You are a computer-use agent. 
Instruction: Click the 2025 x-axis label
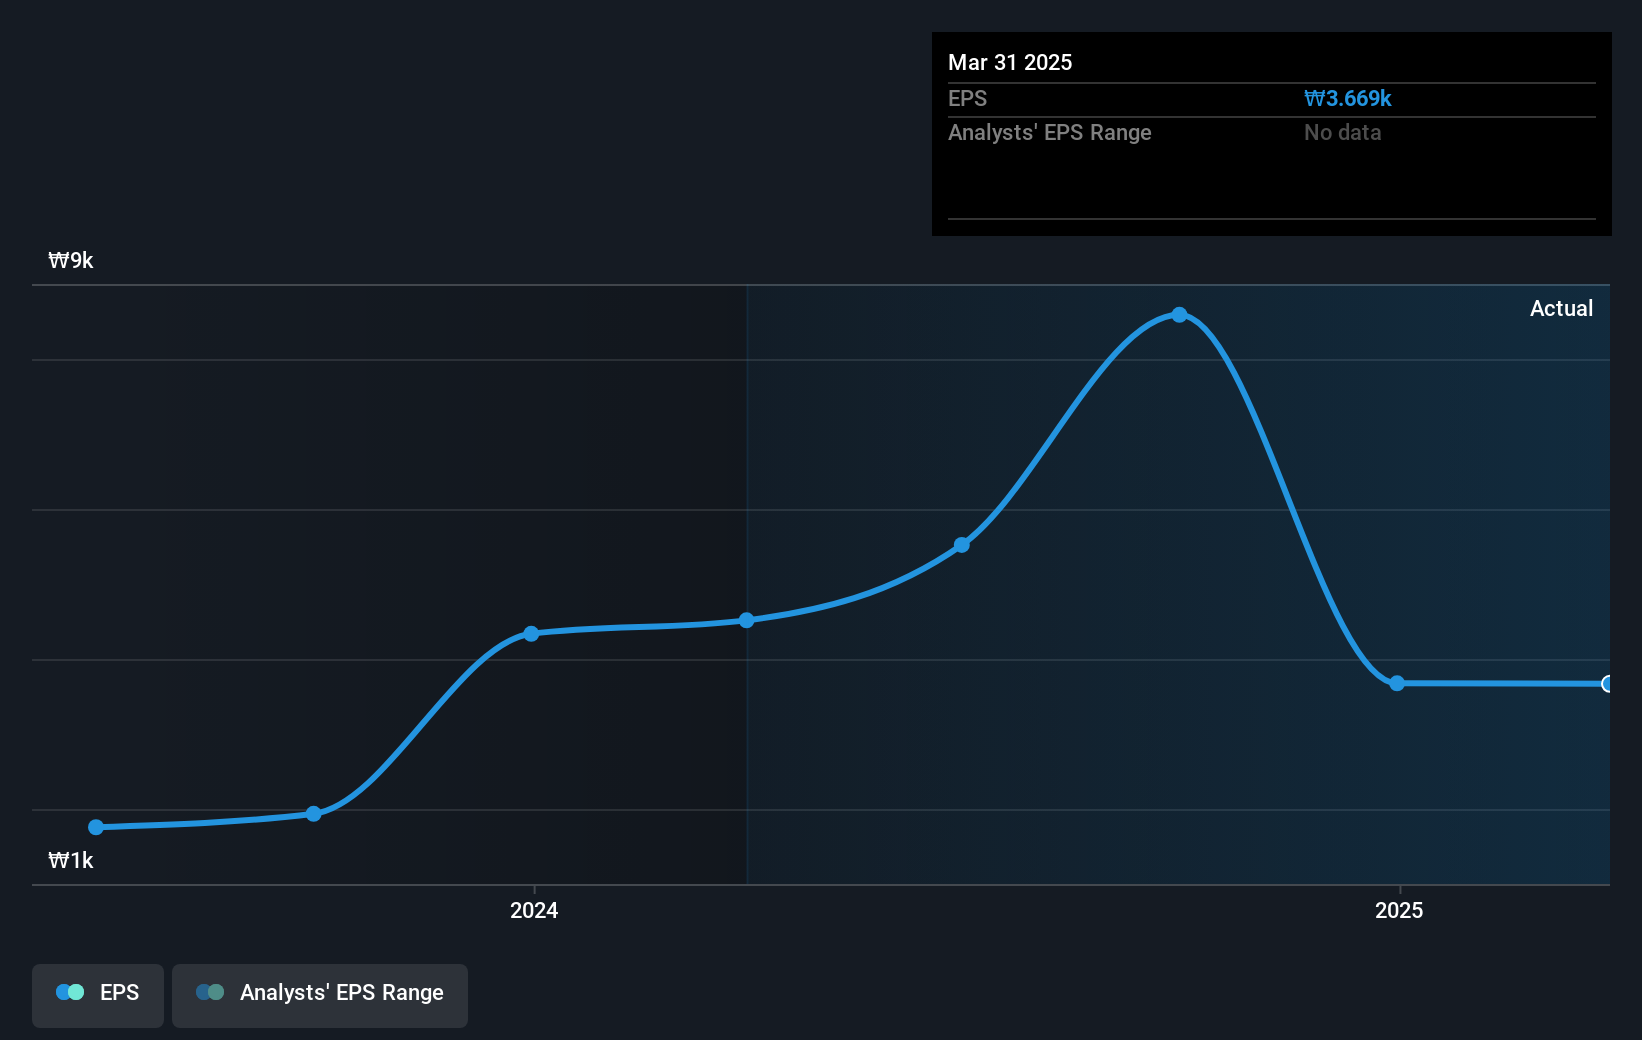point(1399,910)
